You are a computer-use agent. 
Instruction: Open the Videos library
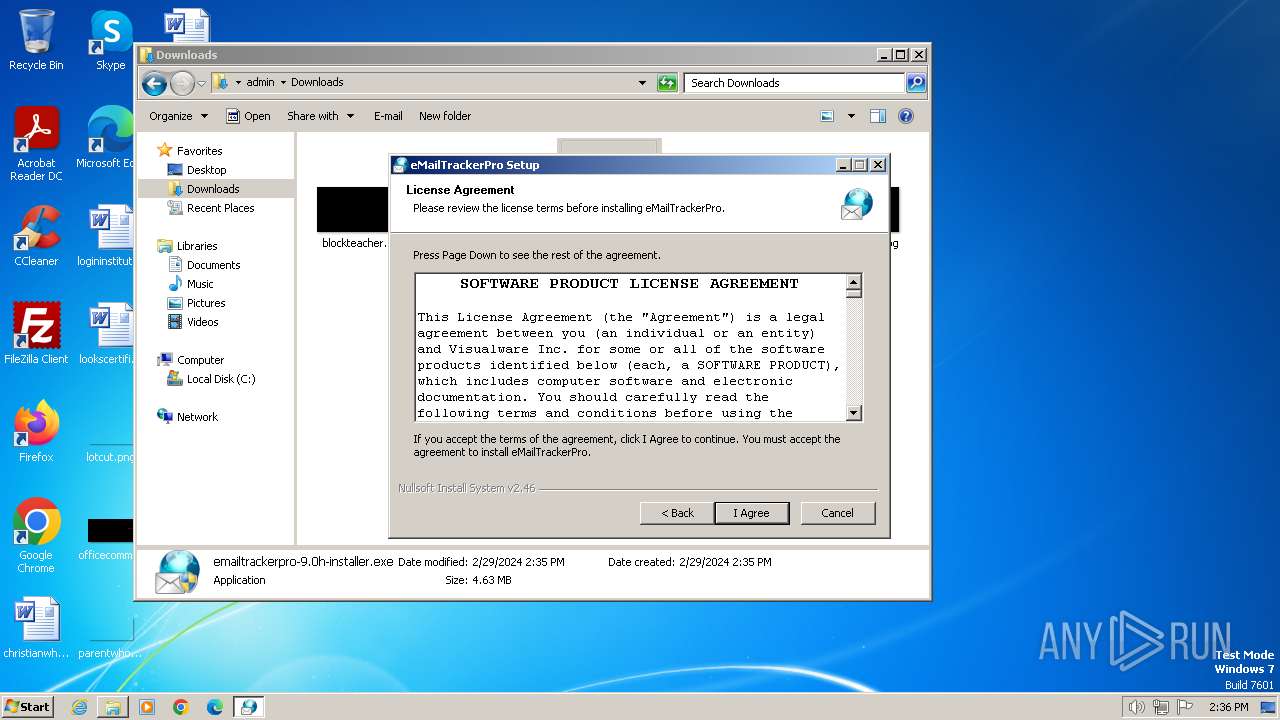point(202,322)
